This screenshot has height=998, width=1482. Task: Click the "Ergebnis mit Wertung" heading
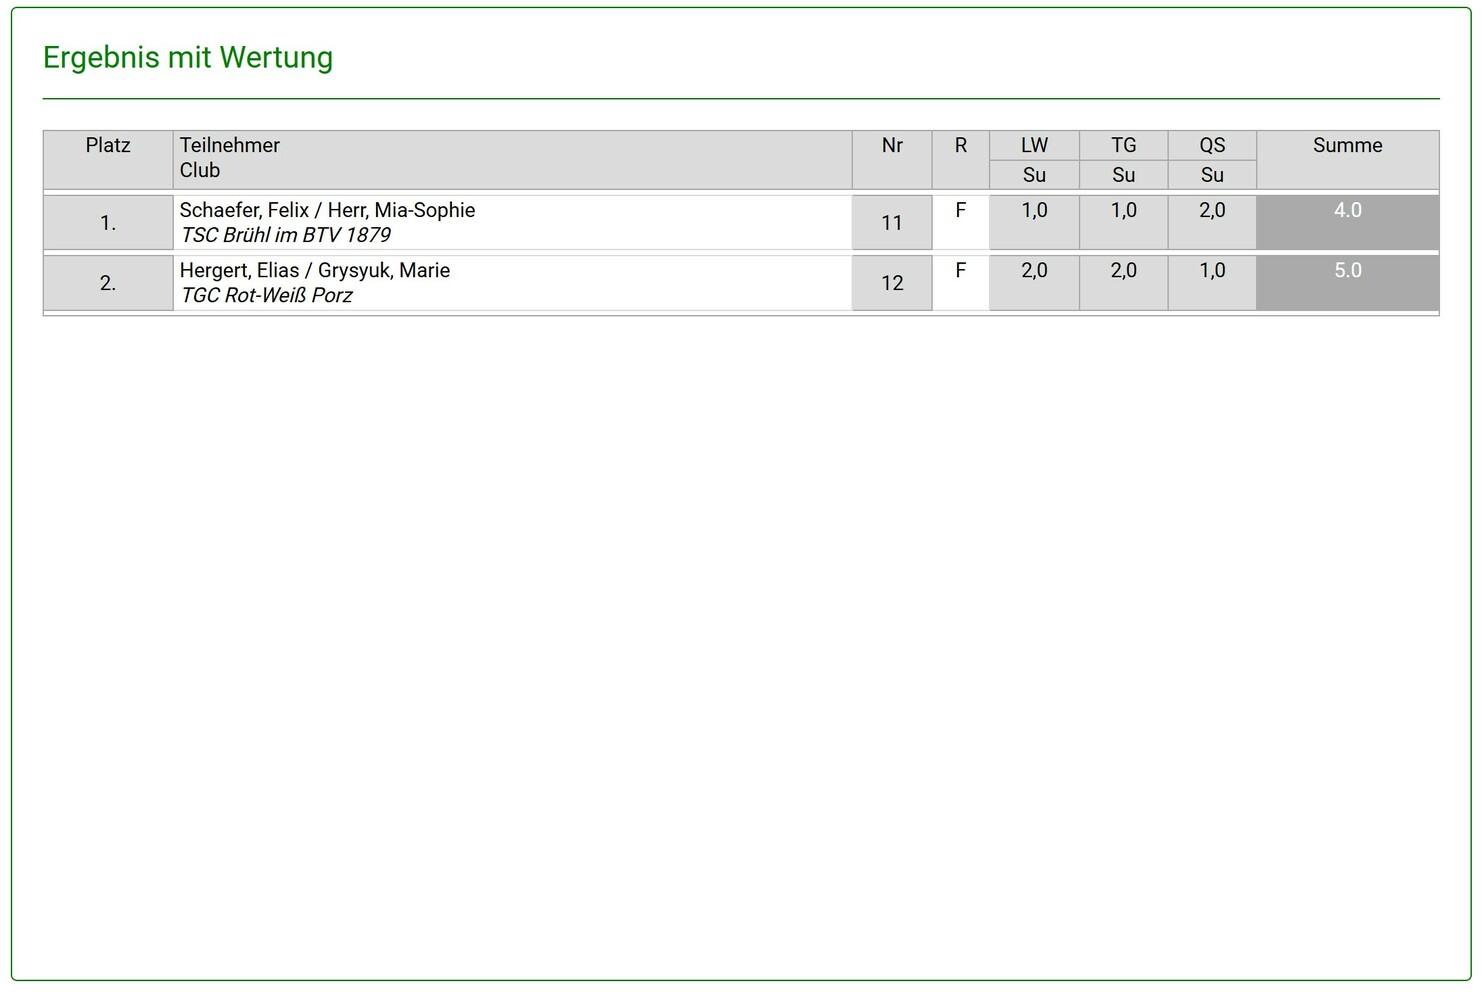click(x=188, y=58)
